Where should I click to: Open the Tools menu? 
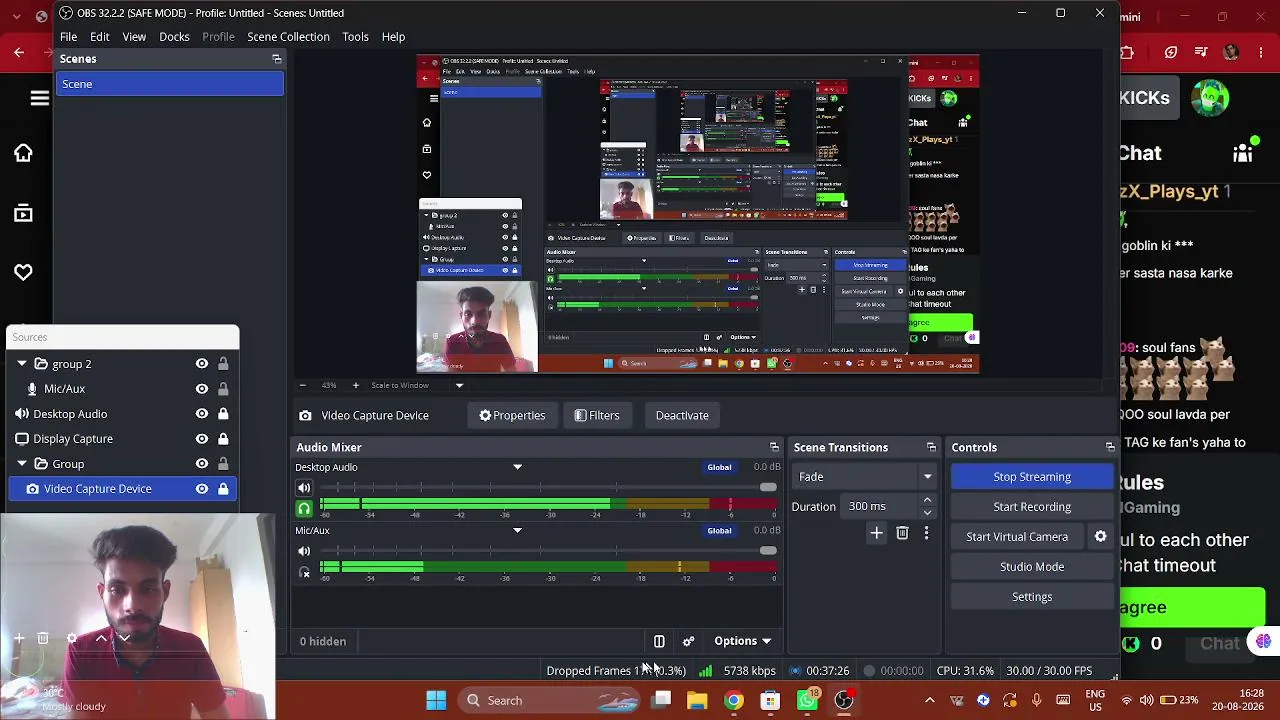(x=355, y=37)
